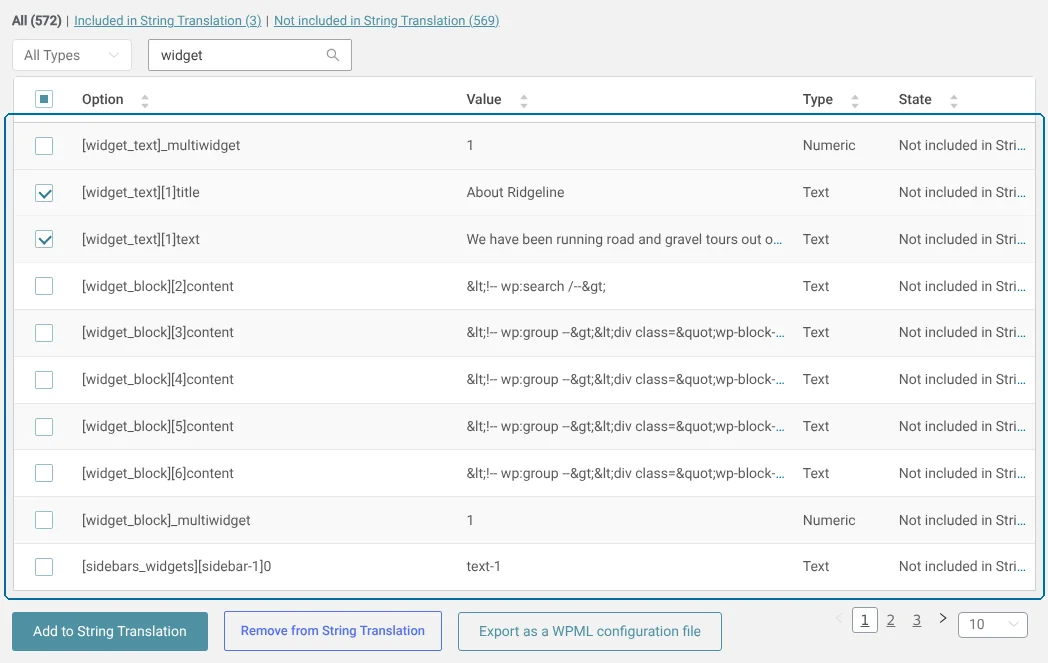Click Add to String Translation button
Image resolution: width=1048 pixels, height=663 pixels.
click(110, 631)
